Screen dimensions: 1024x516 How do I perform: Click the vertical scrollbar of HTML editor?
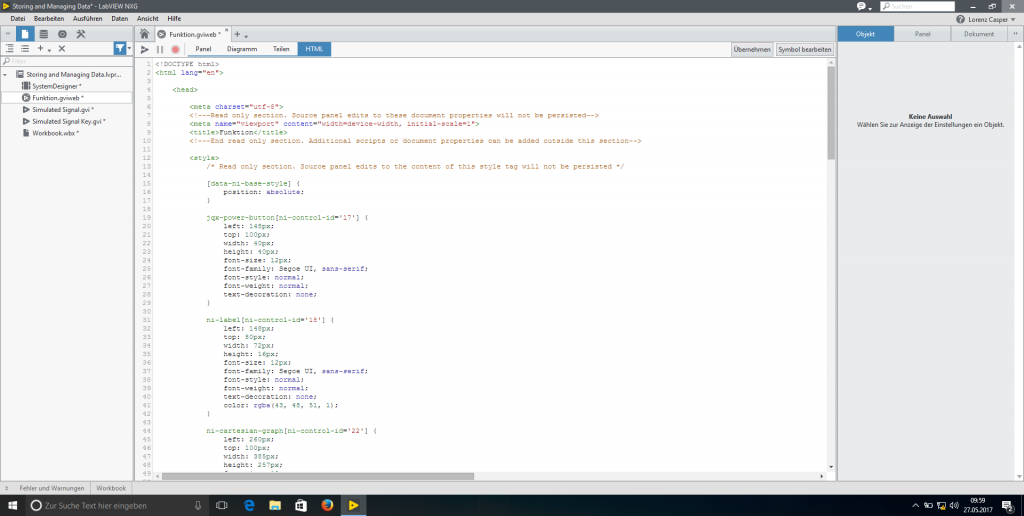[x=831, y=112]
